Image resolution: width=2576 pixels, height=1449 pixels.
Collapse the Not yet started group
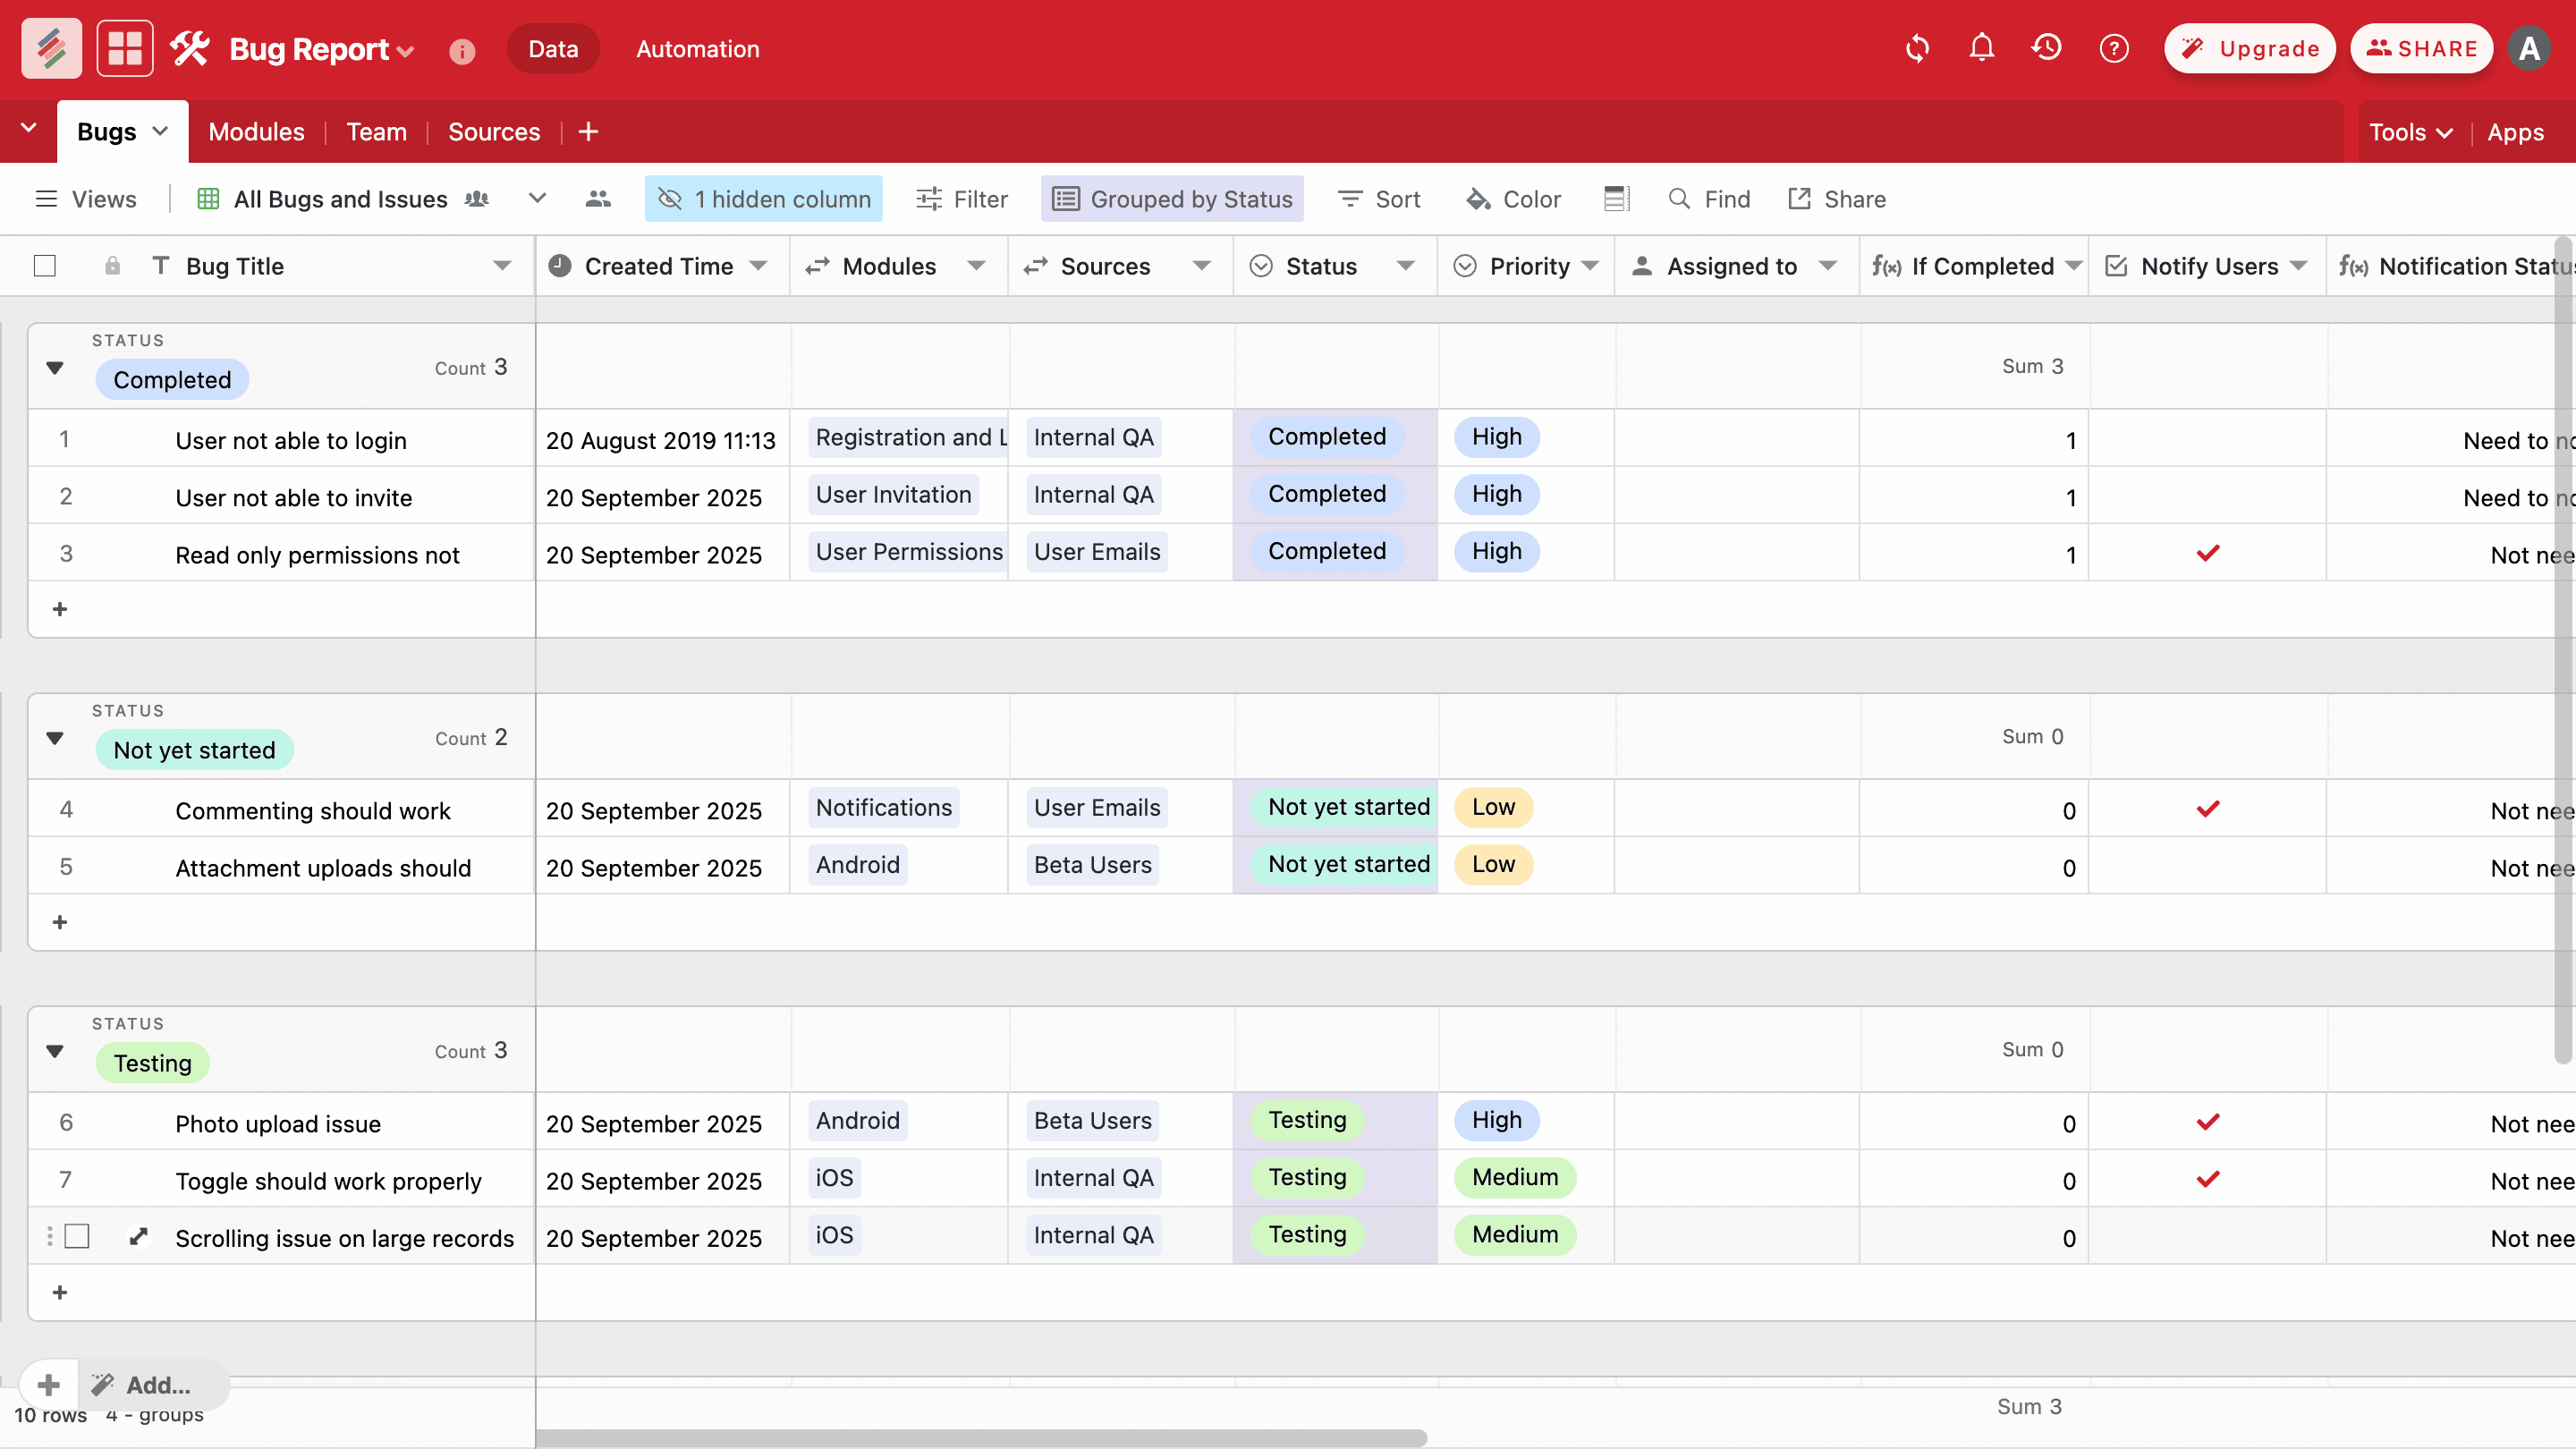55,738
